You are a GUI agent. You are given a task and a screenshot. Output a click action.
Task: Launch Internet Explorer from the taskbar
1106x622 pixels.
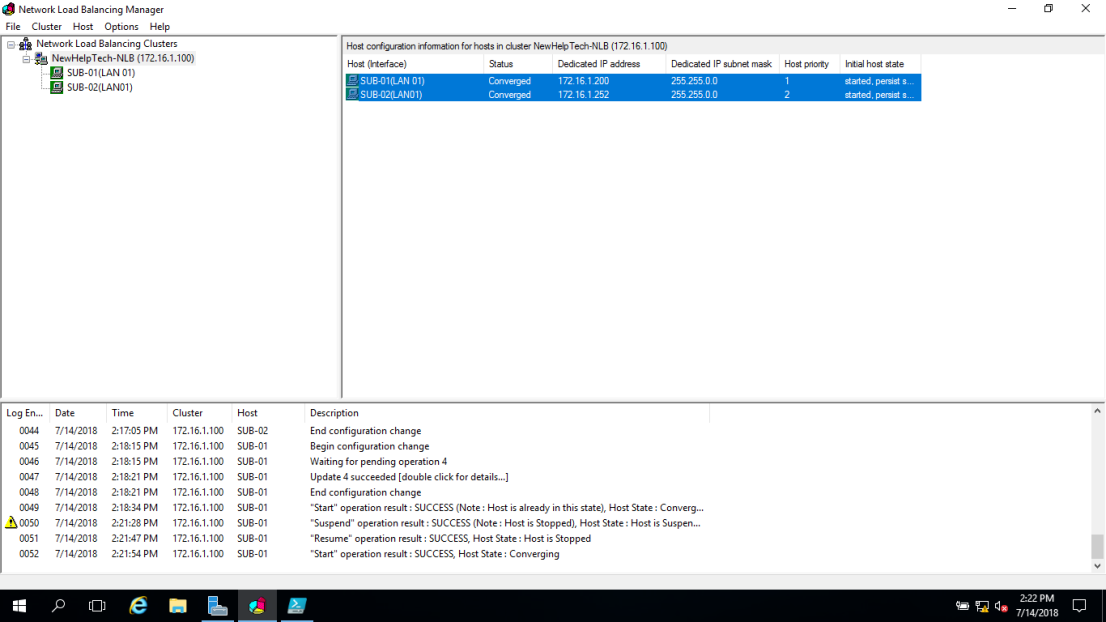click(x=138, y=606)
